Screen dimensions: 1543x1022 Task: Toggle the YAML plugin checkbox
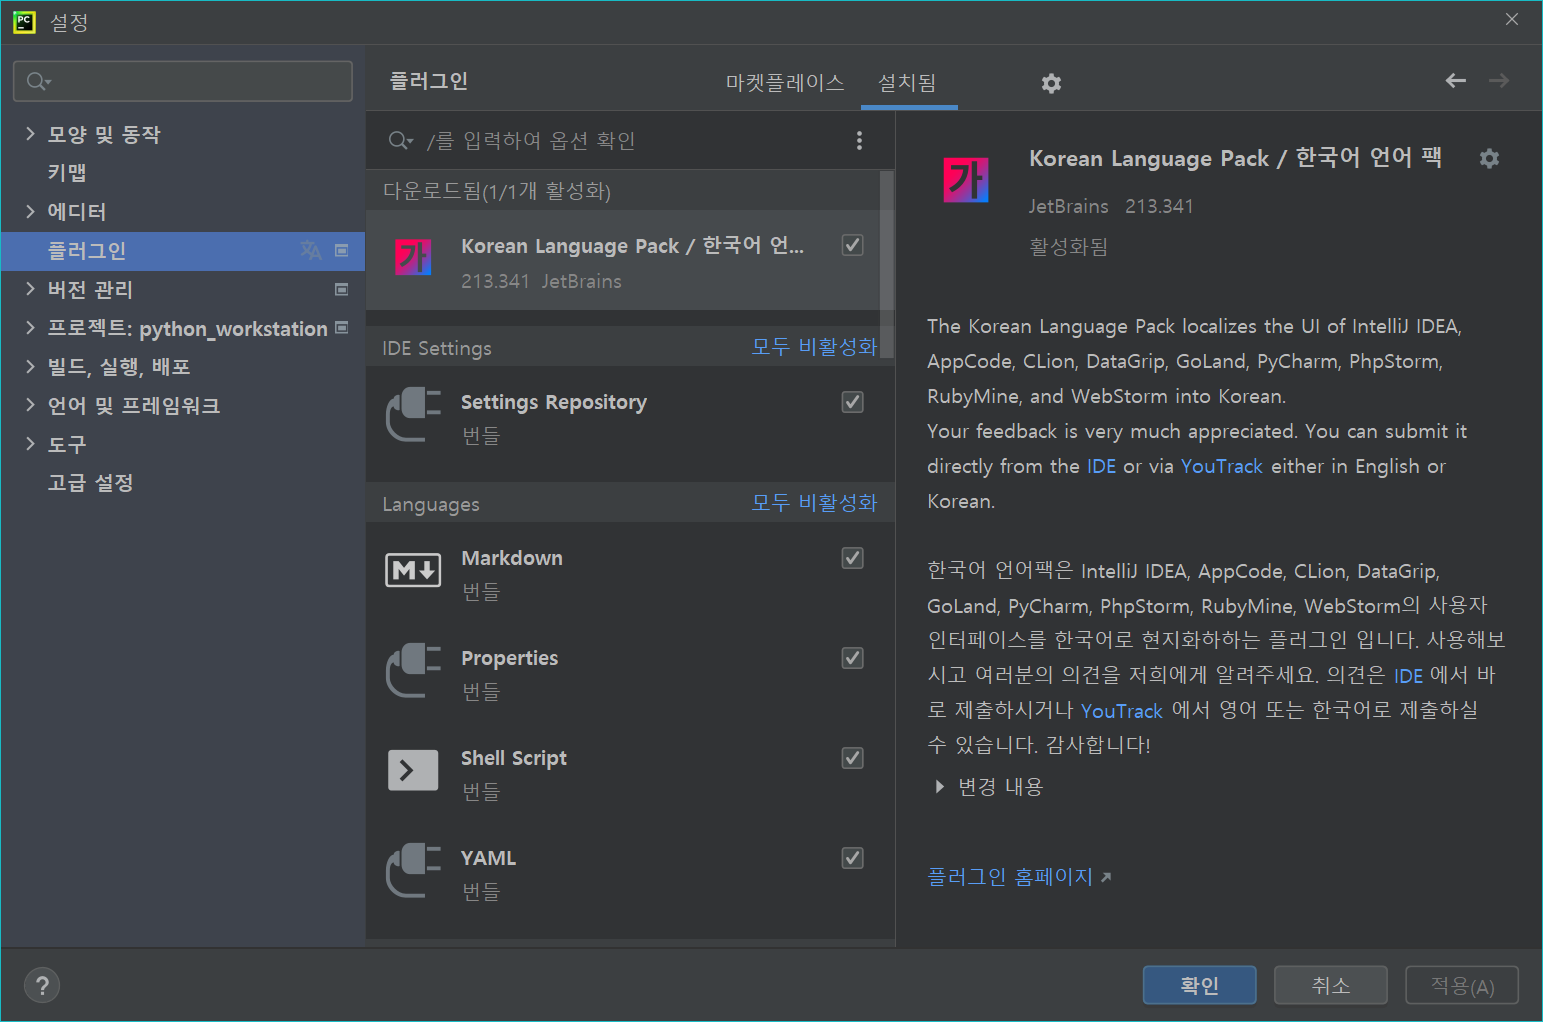coord(853,858)
